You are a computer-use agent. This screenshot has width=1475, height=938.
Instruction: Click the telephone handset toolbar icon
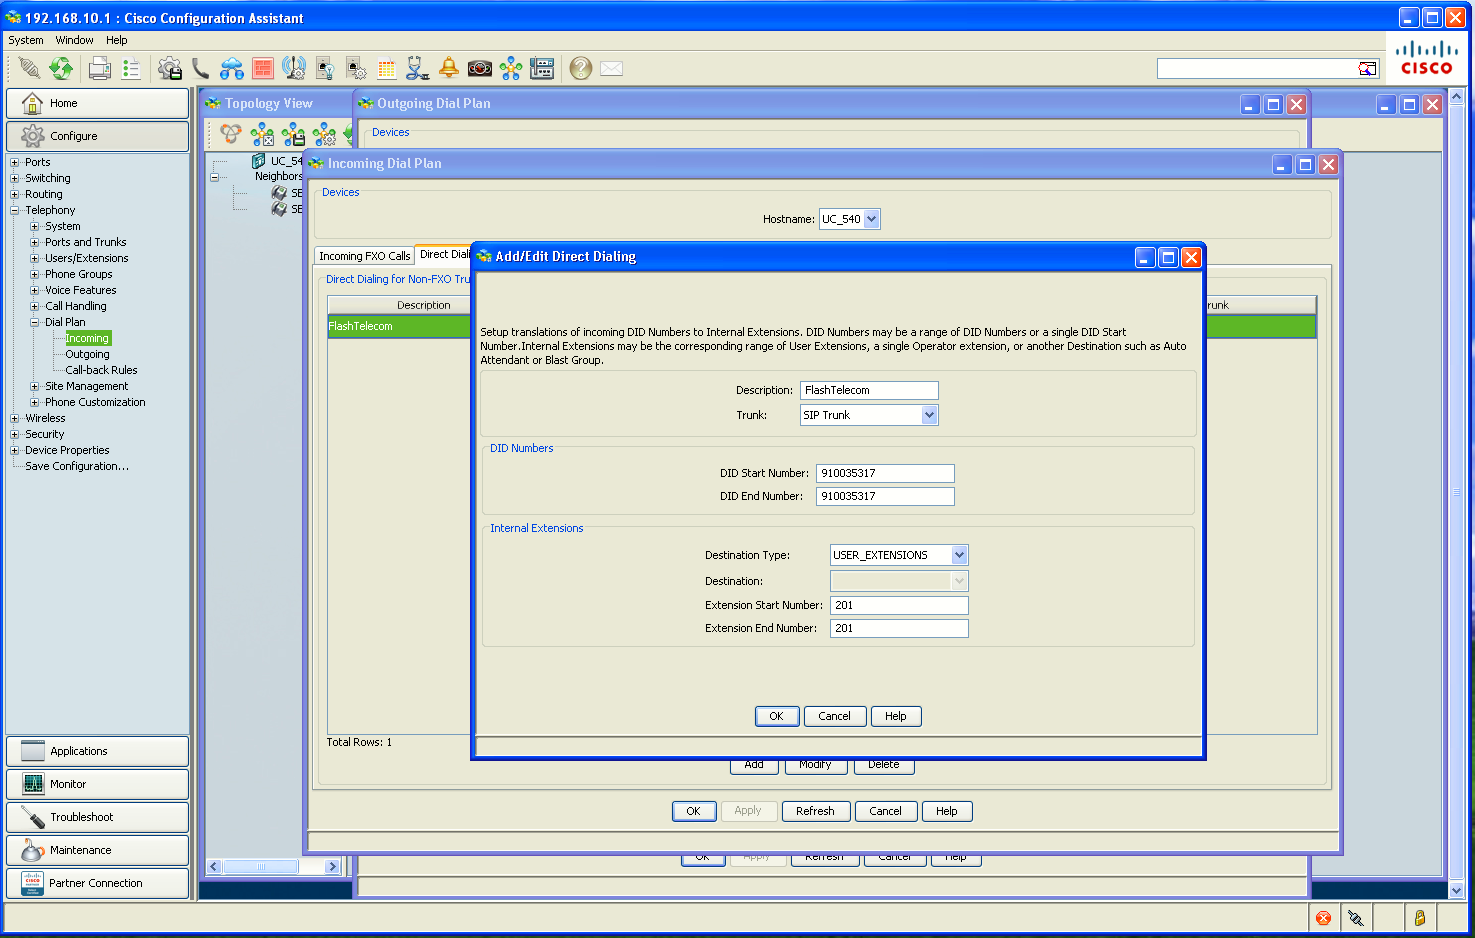pos(201,68)
